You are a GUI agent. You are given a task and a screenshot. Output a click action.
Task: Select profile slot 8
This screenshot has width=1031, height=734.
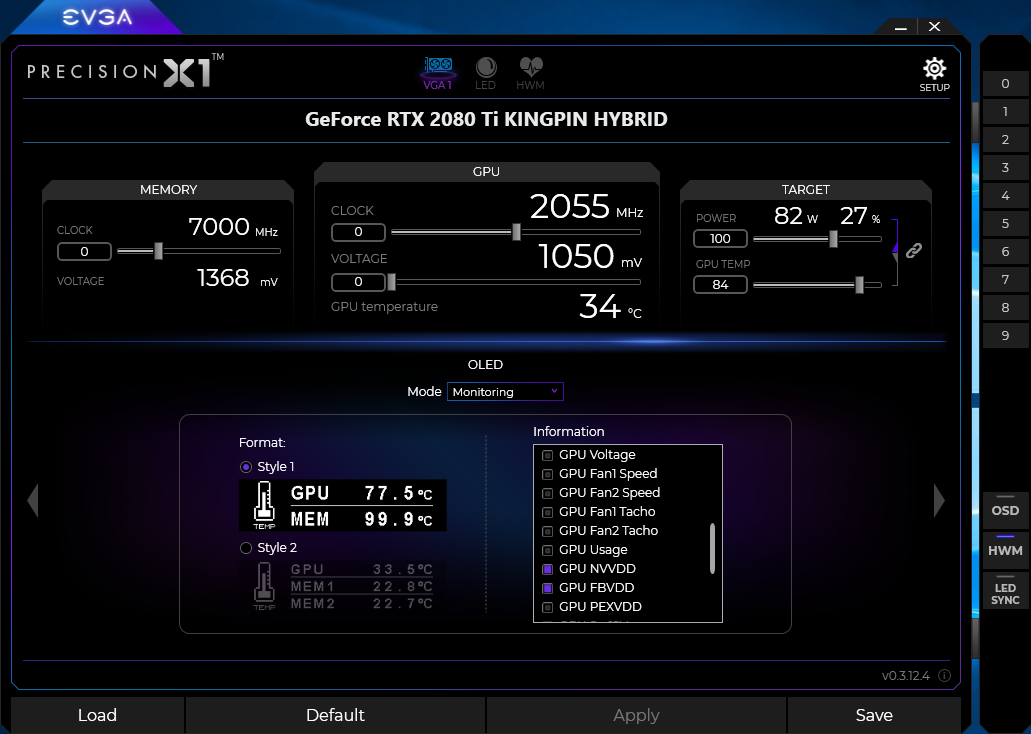[x=1005, y=308]
